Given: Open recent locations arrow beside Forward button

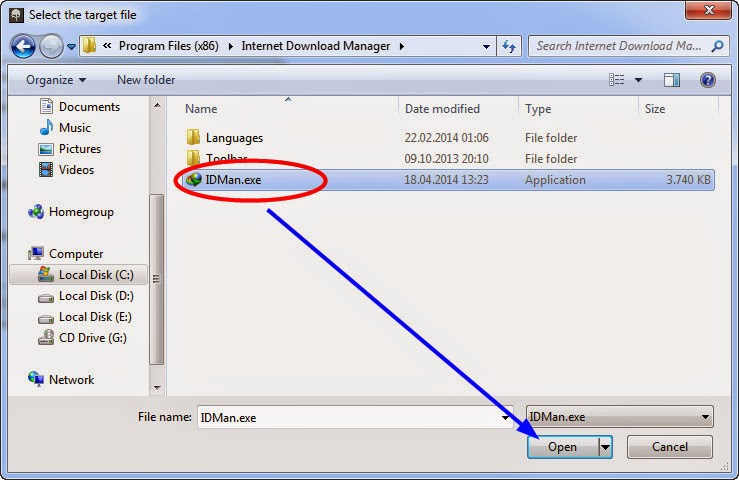Looking at the screenshot, I should [71, 47].
